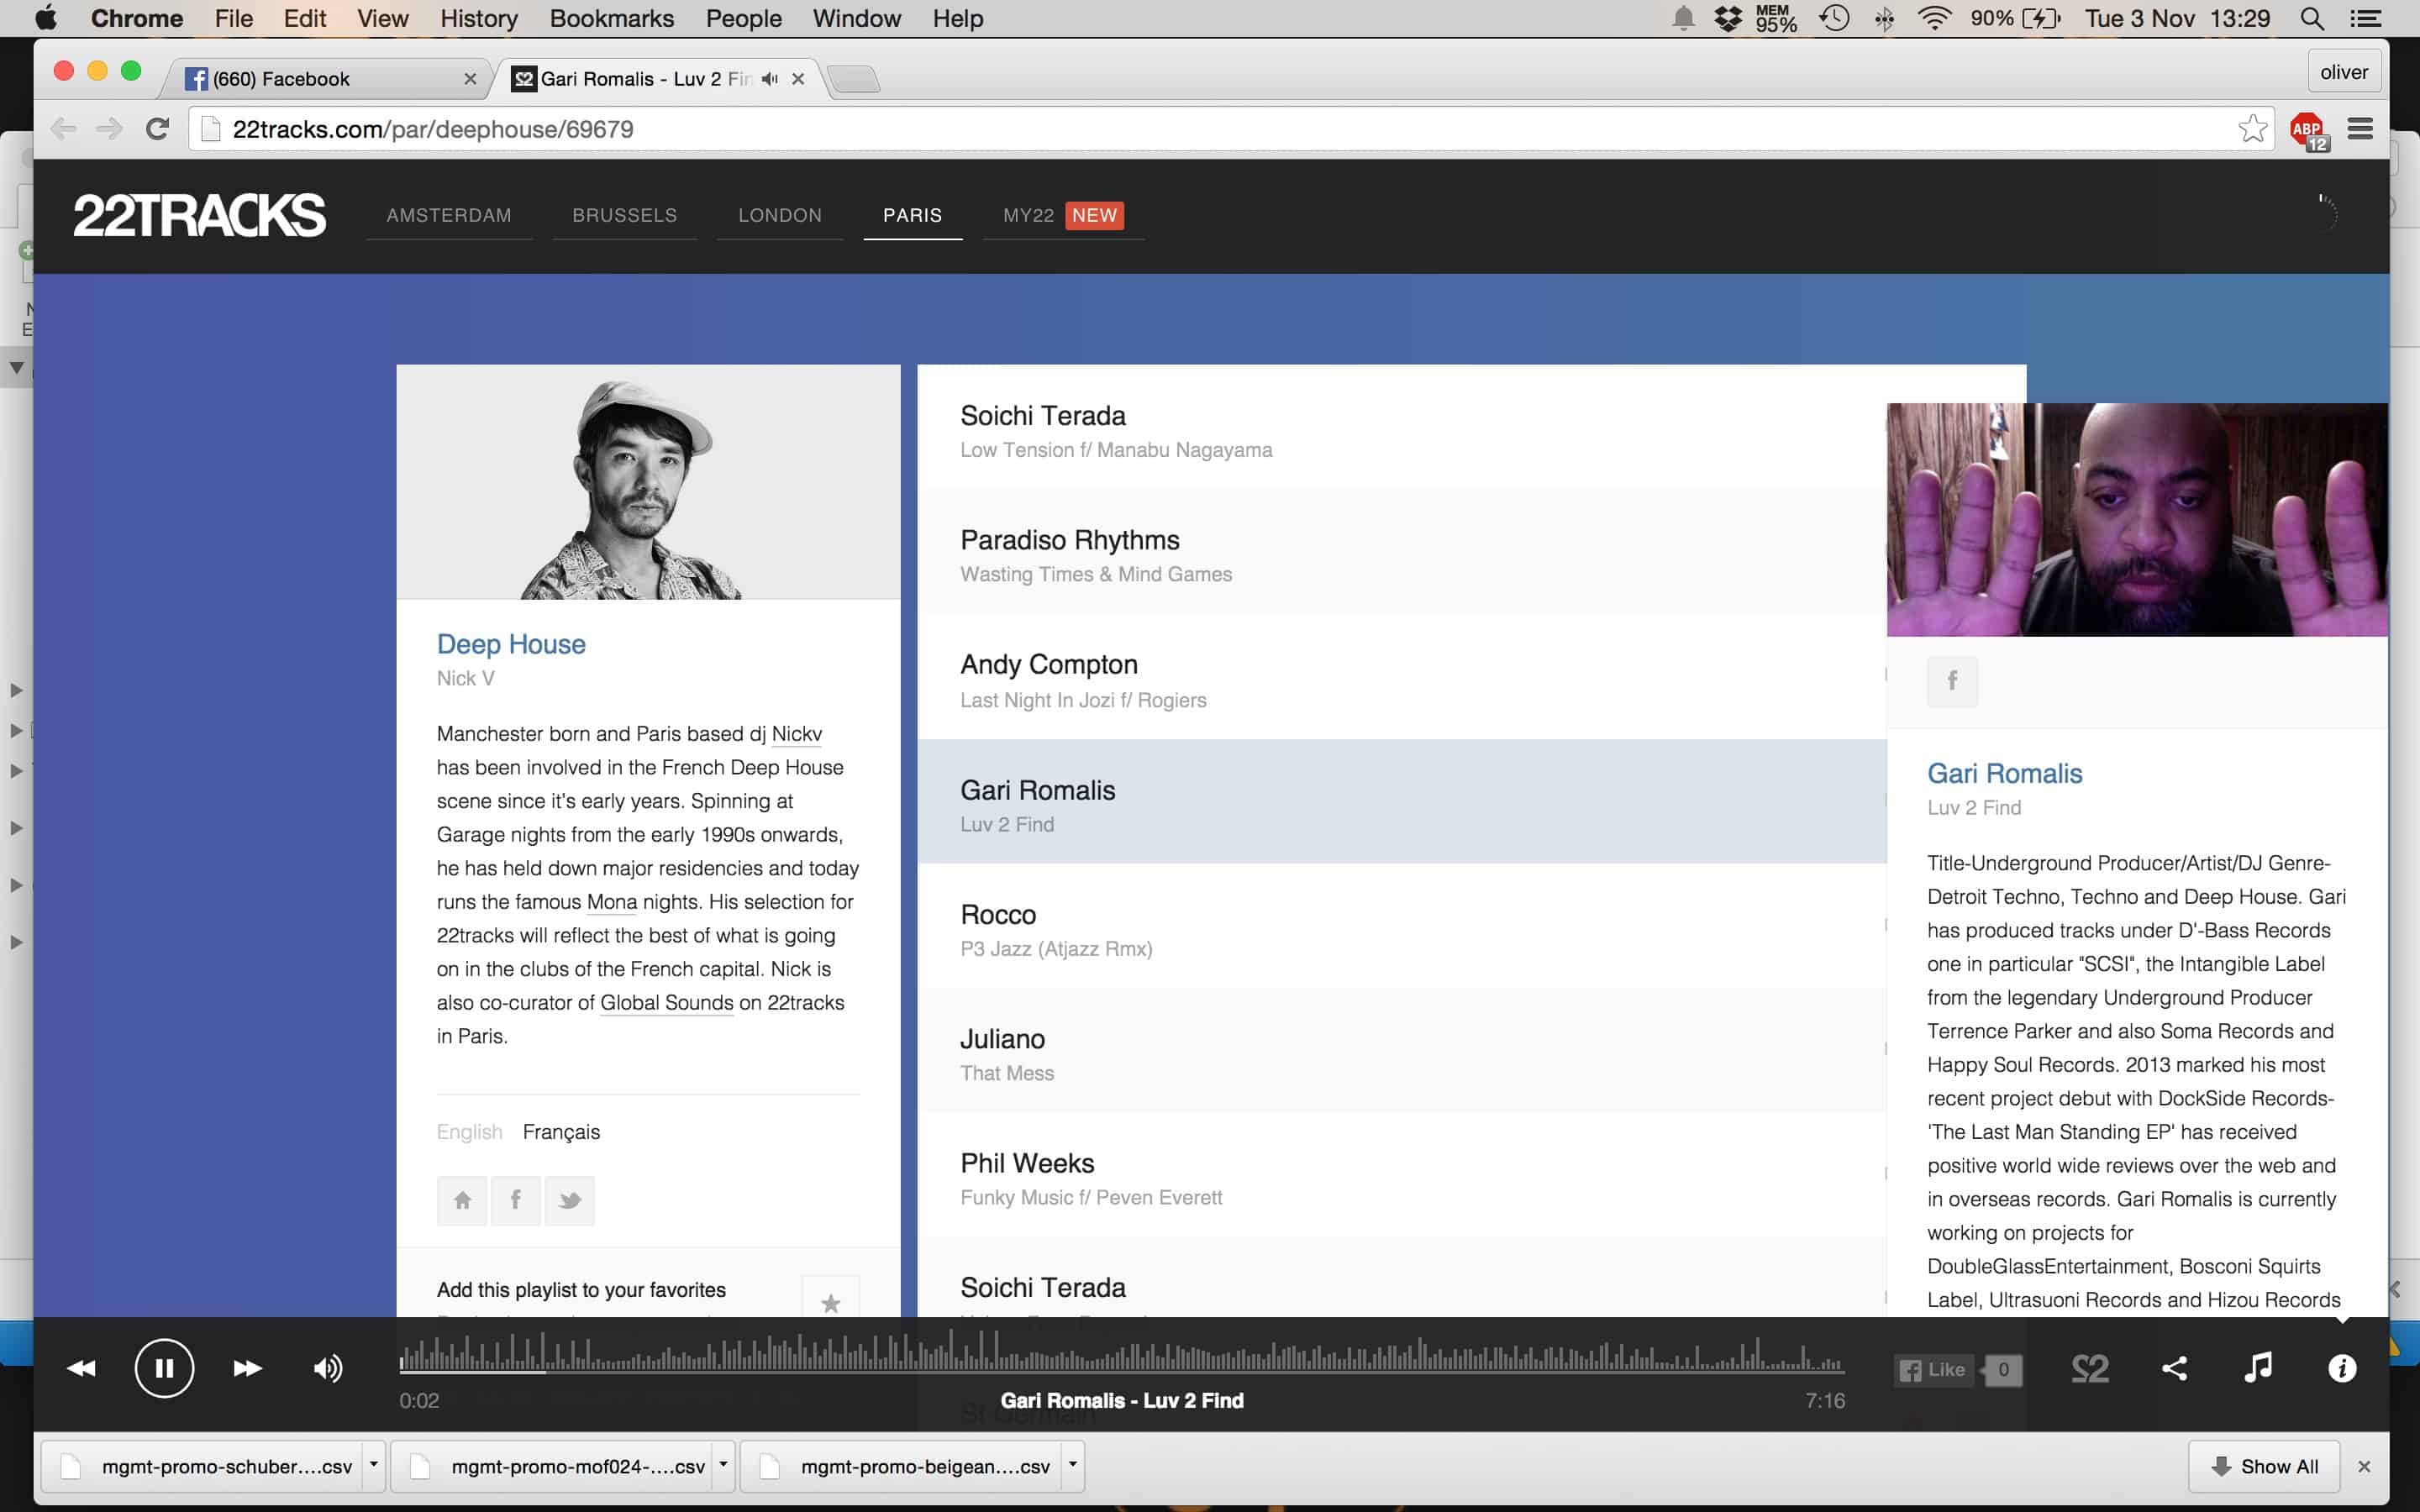Expand options for mgmt-promo-mof024 csv download

click(x=723, y=1465)
